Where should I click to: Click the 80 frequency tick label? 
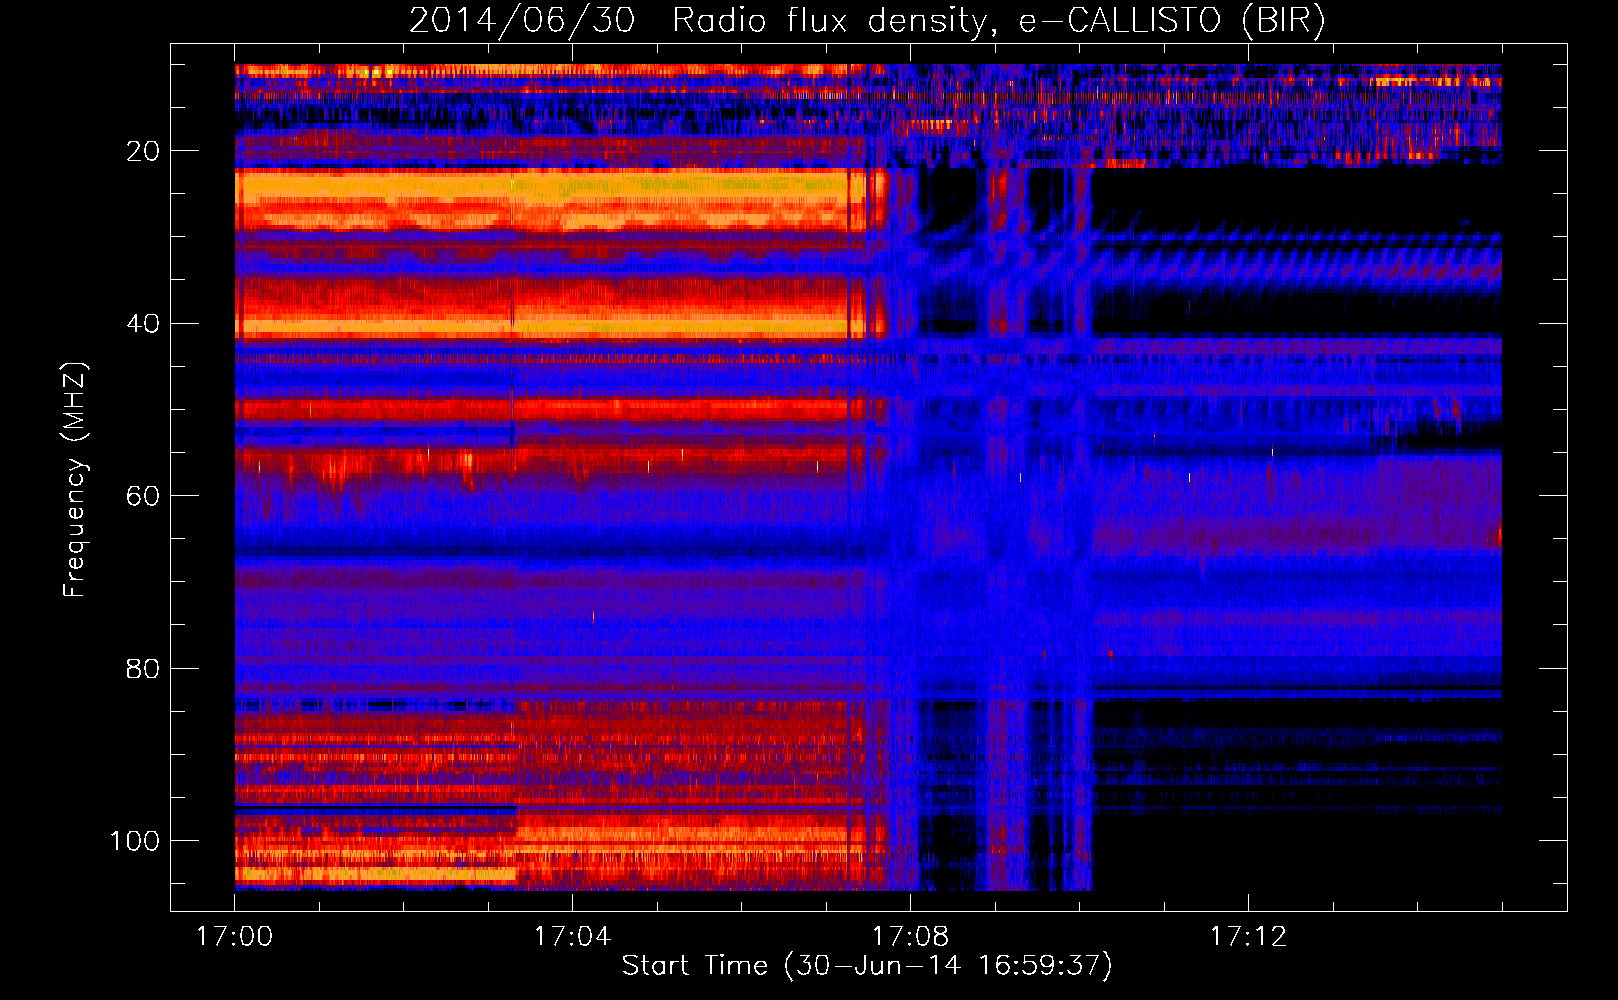click(x=143, y=668)
